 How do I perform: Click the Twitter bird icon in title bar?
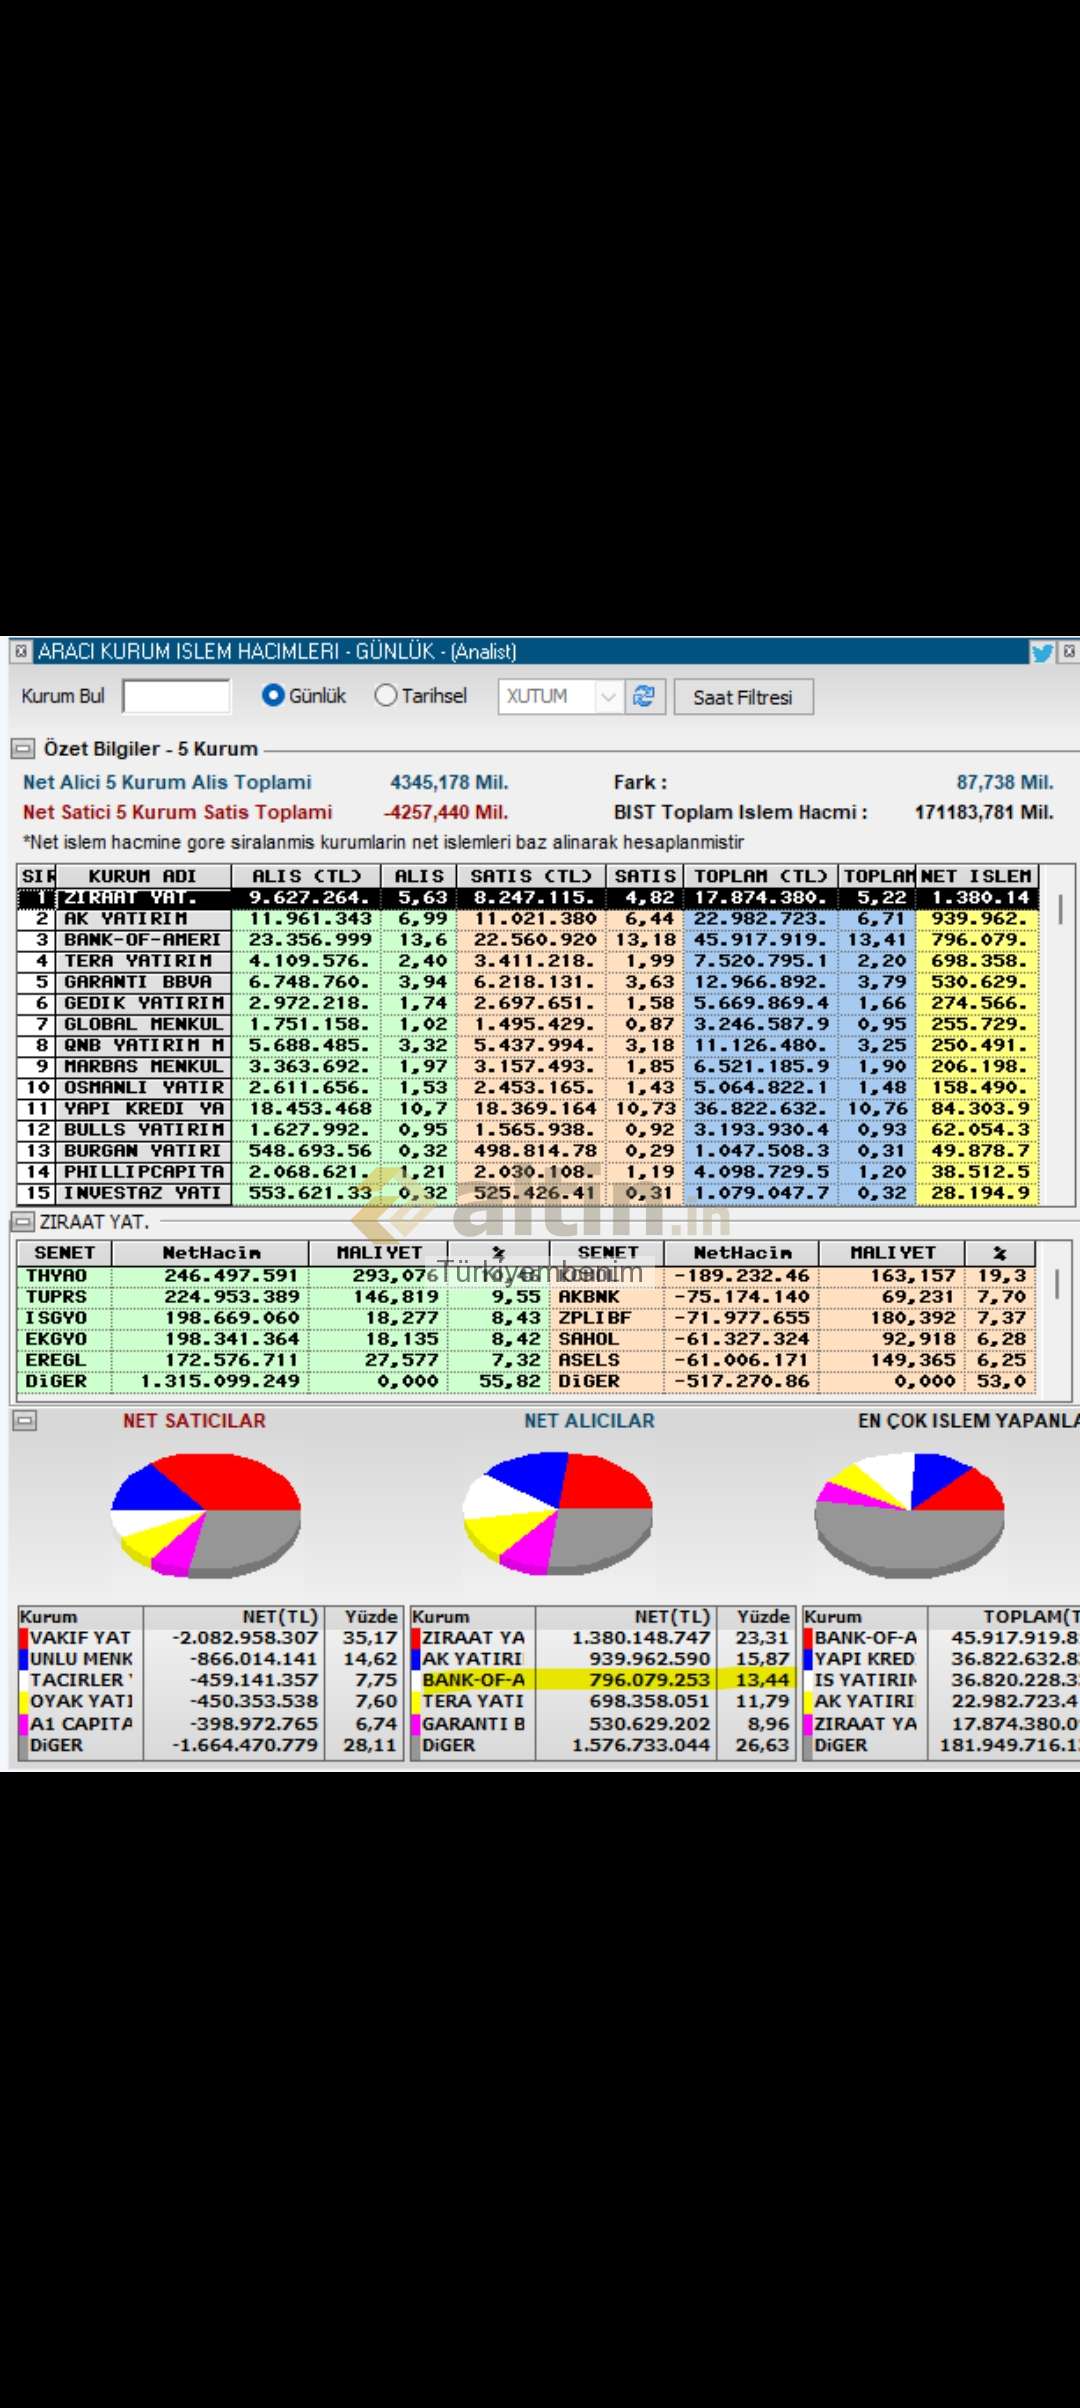pos(1042,652)
